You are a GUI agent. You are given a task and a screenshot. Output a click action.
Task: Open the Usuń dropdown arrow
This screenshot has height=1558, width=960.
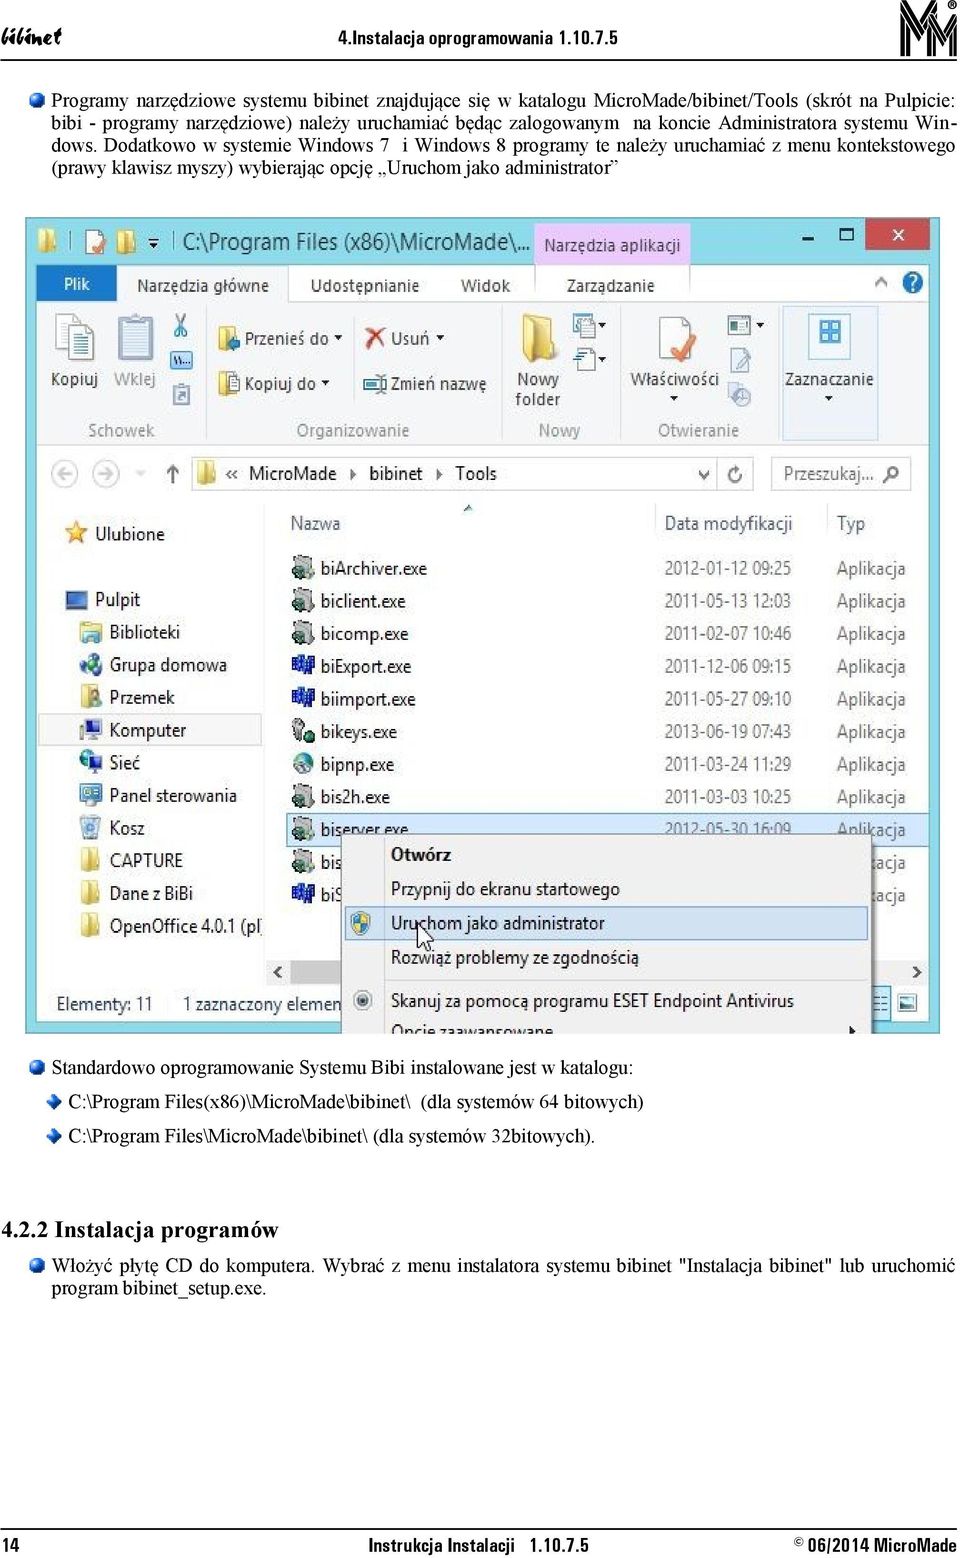(x=440, y=338)
